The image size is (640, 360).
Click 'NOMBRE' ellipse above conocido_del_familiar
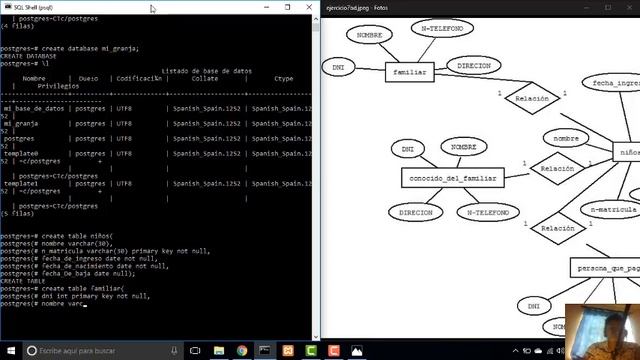(x=464, y=147)
